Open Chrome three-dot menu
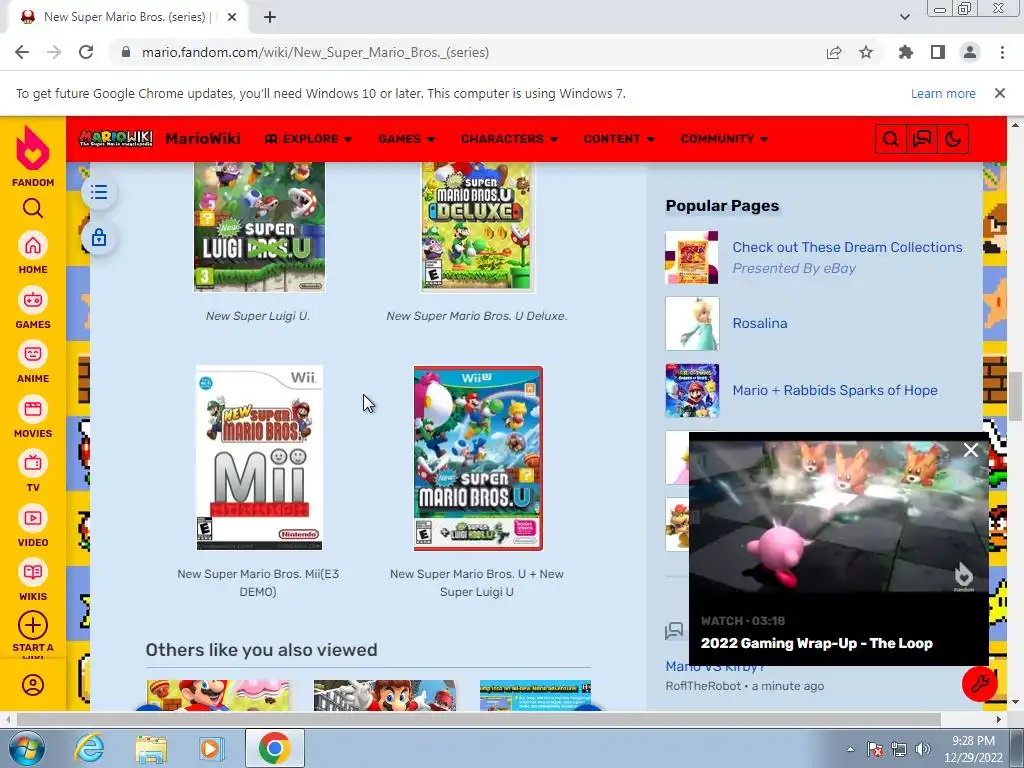Image resolution: width=1024 pixels, height=768 pixels. click(1002, 52)
